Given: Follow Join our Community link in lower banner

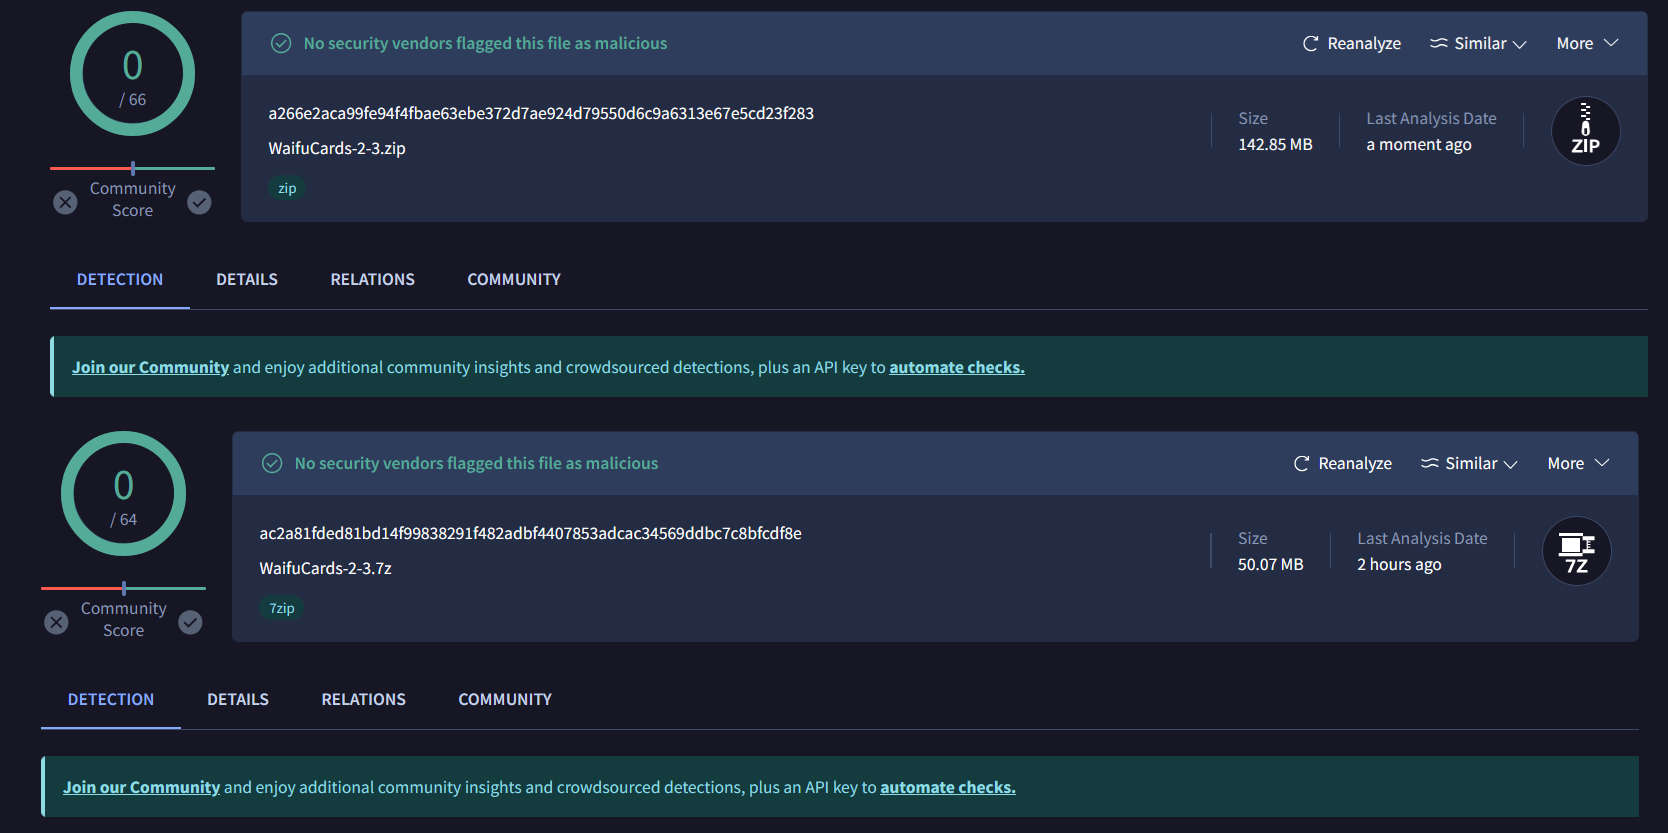Looking at the screenshot, I should point(141,787).
